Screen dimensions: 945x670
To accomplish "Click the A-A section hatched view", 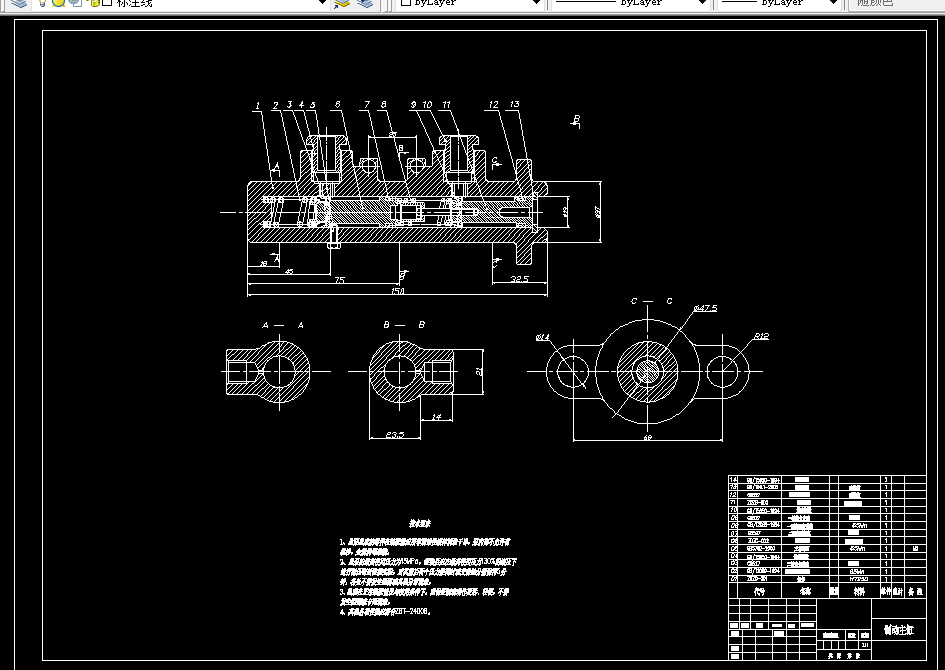I will [x=268, y=371].
